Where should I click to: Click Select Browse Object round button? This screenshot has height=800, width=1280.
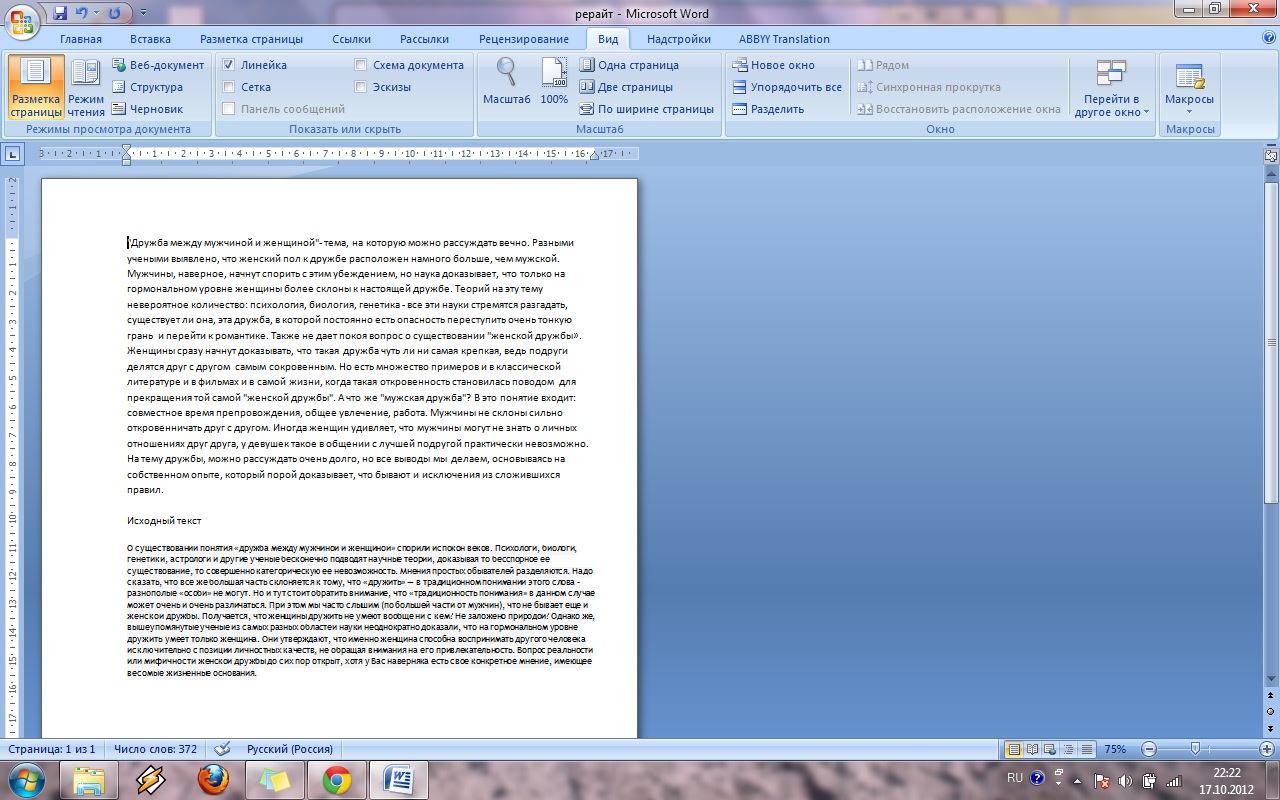click(x=1271, y=711)
